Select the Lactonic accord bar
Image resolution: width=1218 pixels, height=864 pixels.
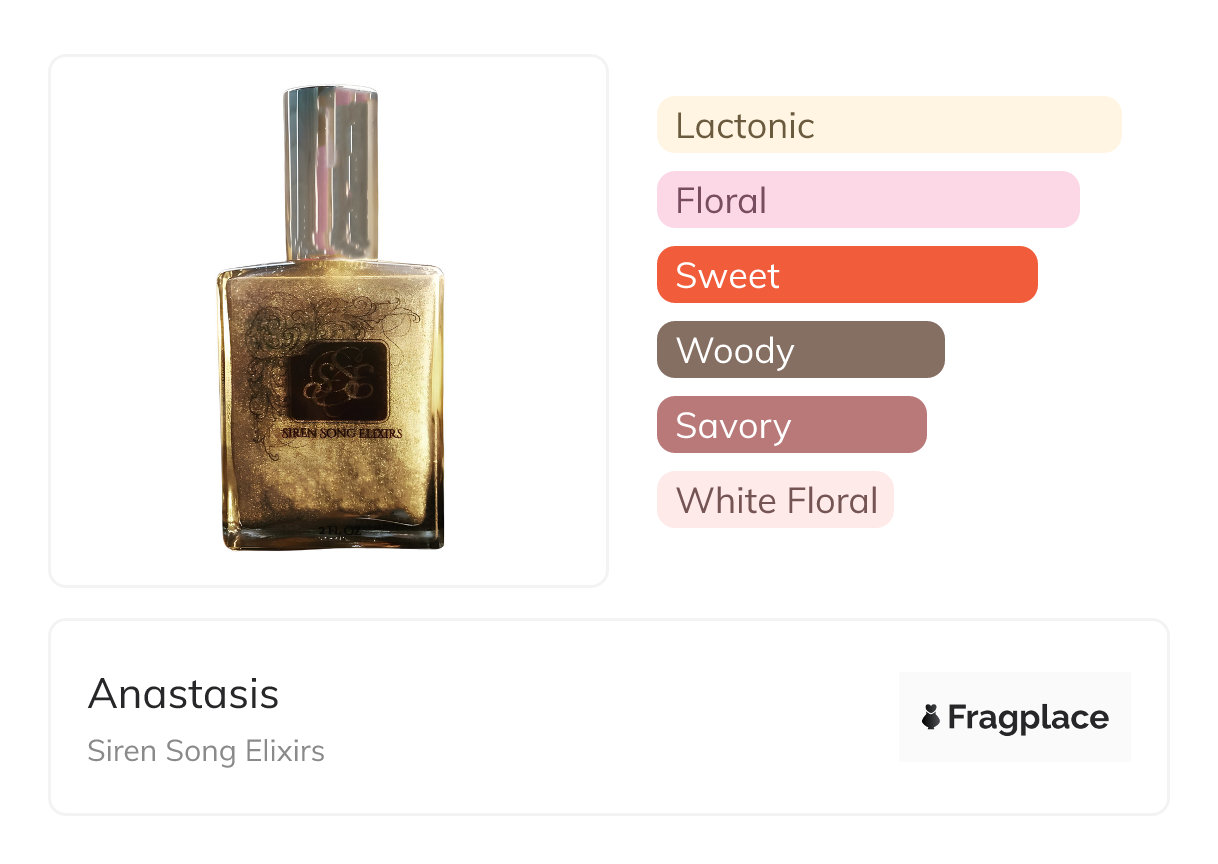[x=888, y=125]
